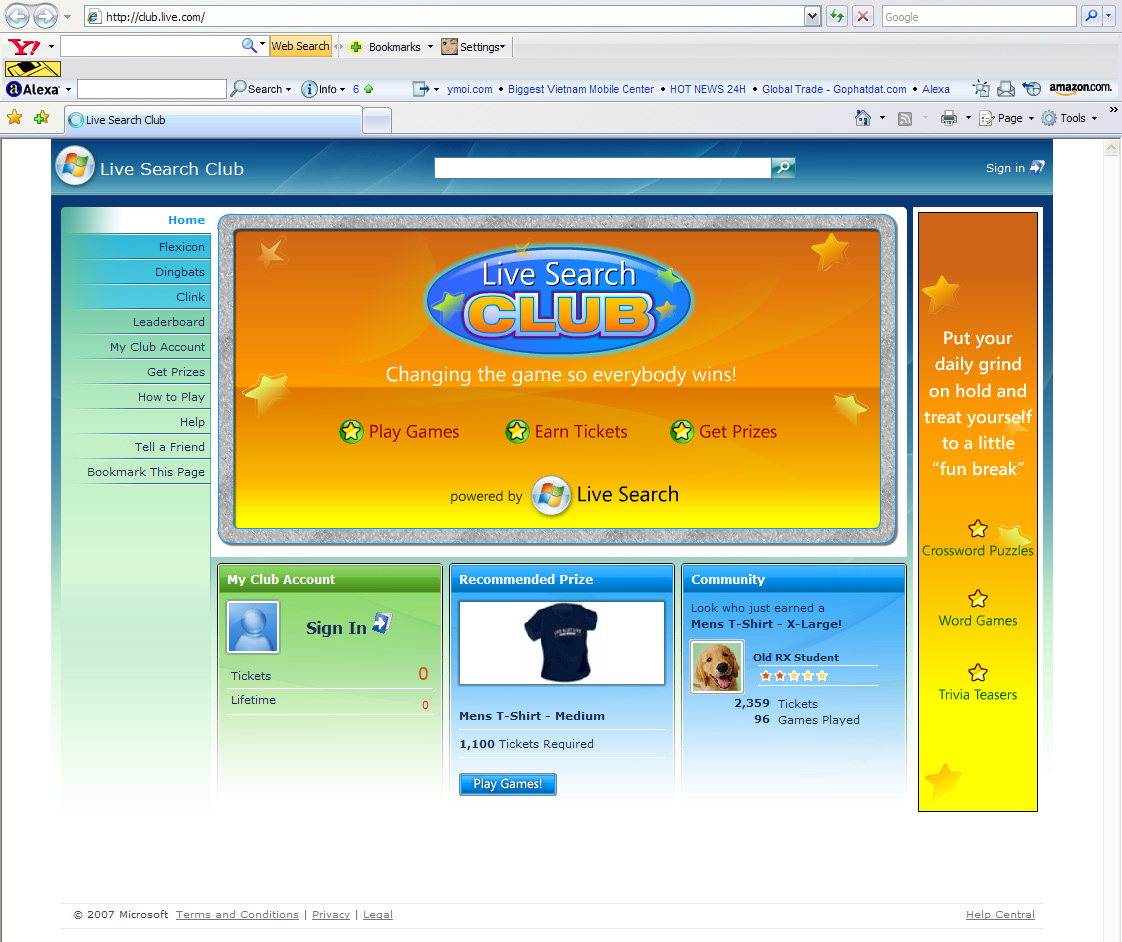Click the Print icon
The height and width of the screenshot is (942, 1122).
949,118
